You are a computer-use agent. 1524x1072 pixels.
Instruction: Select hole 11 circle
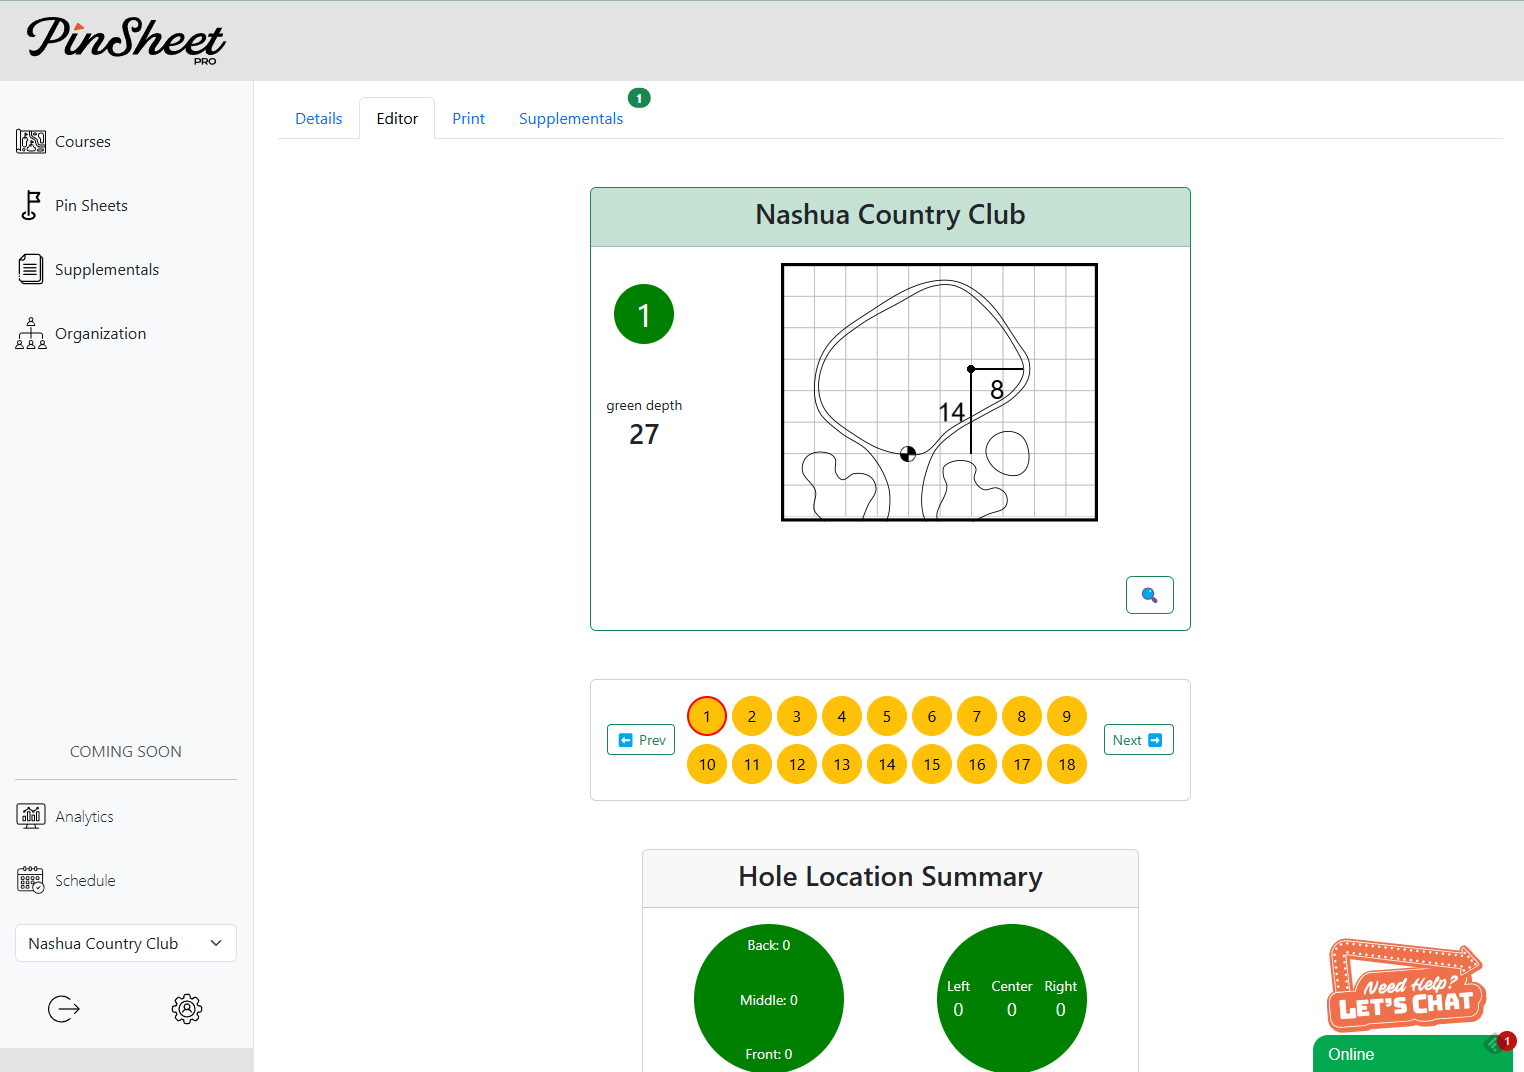tap(752, 764)
